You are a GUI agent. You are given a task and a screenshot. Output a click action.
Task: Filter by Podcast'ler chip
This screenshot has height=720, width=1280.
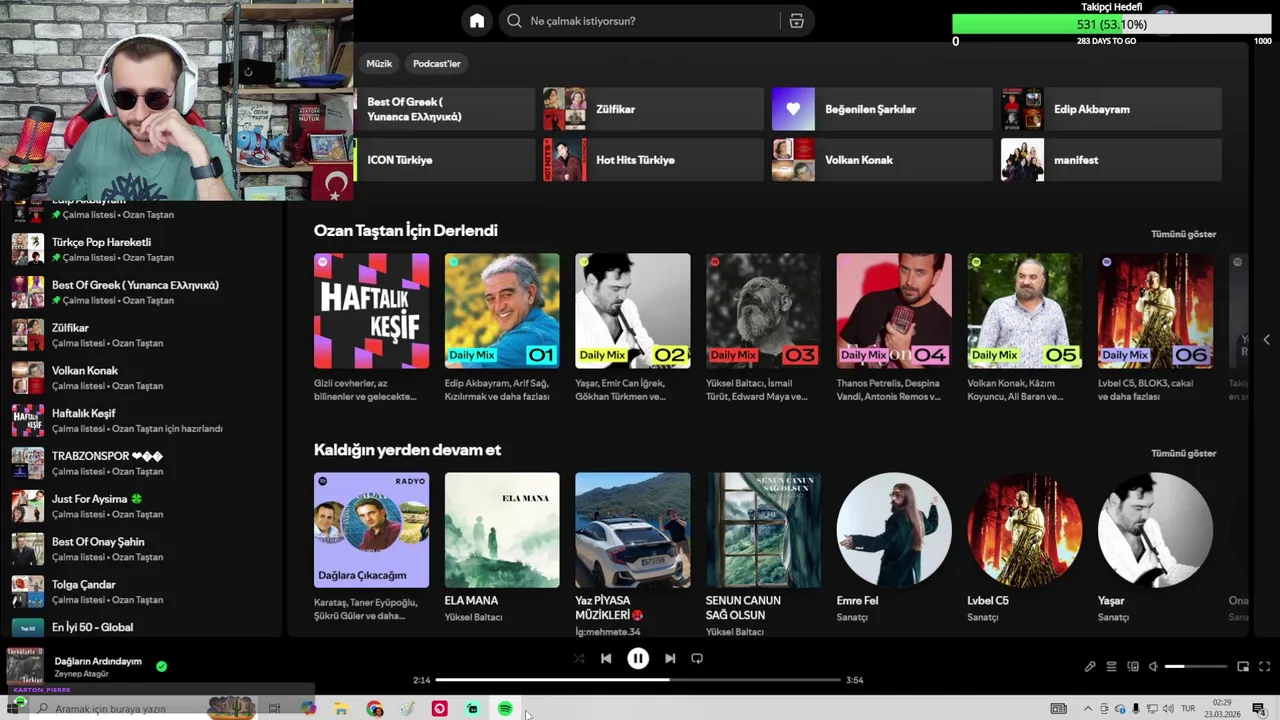437,63
